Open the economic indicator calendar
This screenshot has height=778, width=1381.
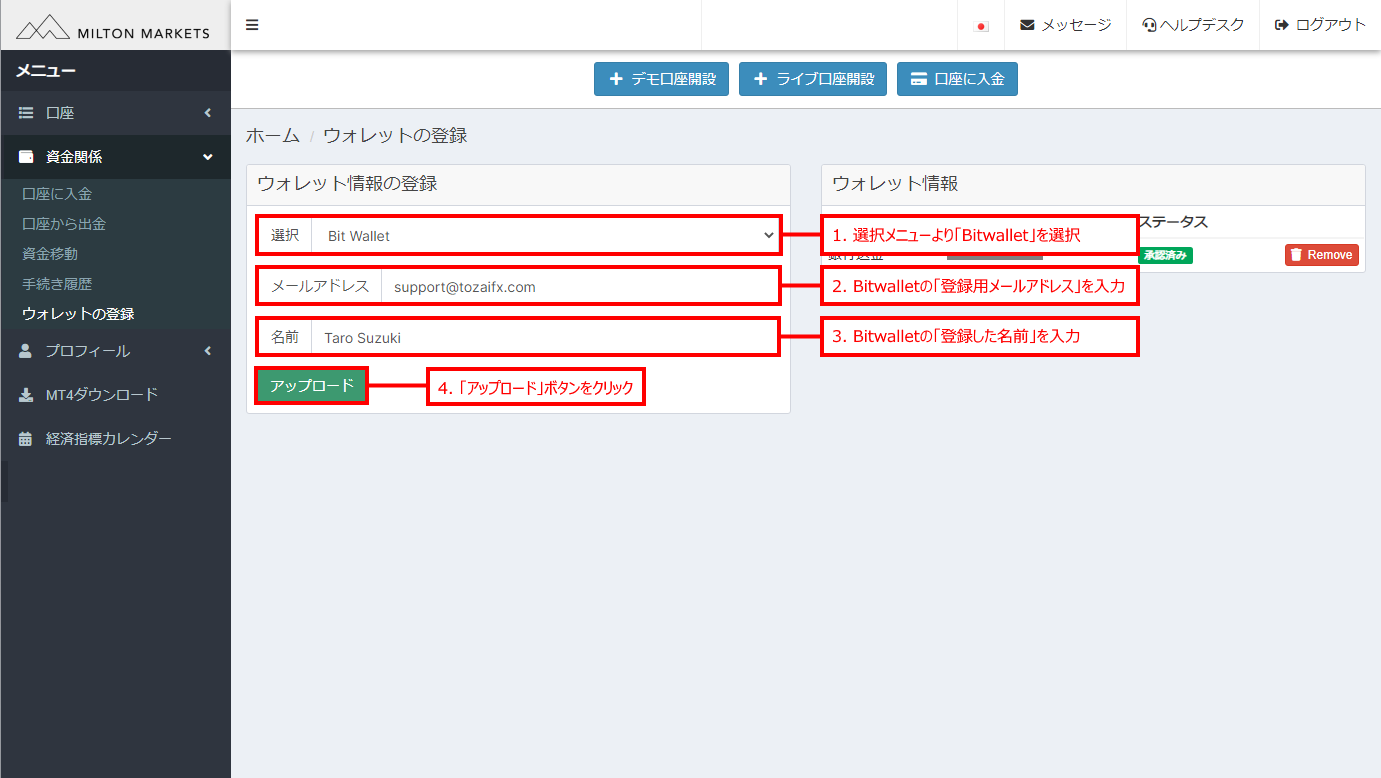108,439
